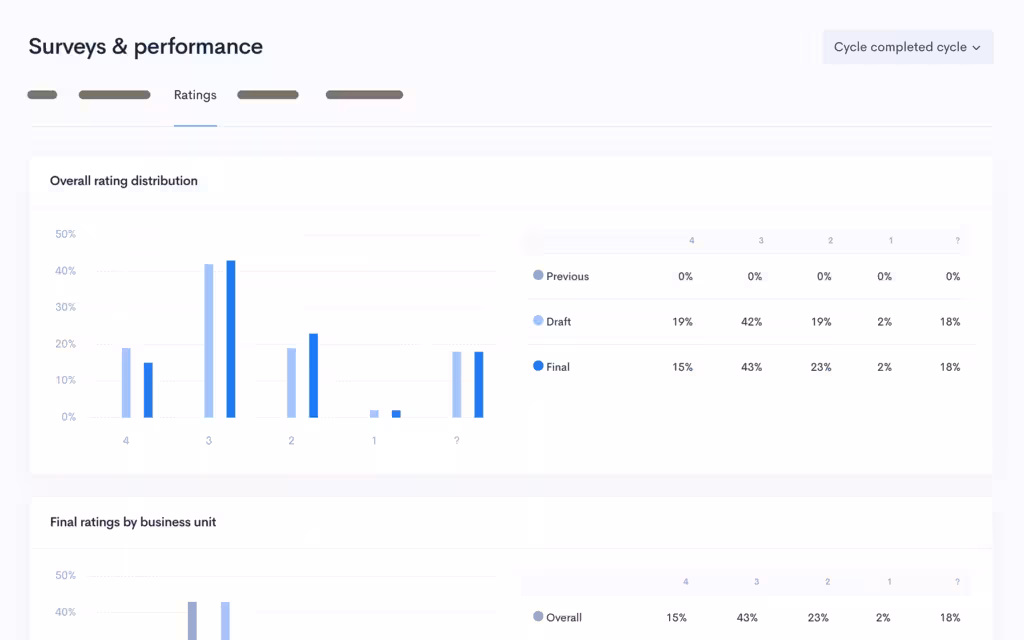Click the Final legend dot
Screen dimensions: 1024x640
538,366
